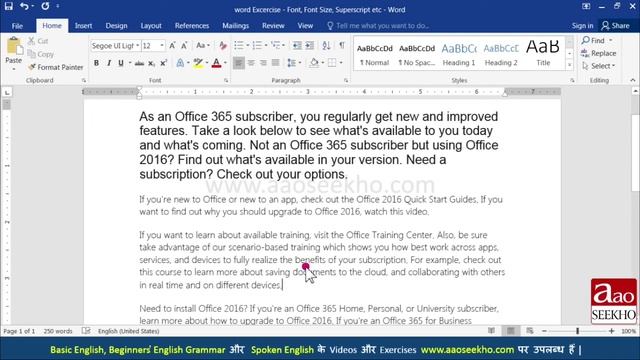Image resolution: width=640 pixels, height=360 pixels.
Task: Apply text highlight color
Action: pyautogui.click(x=198, y=63)
